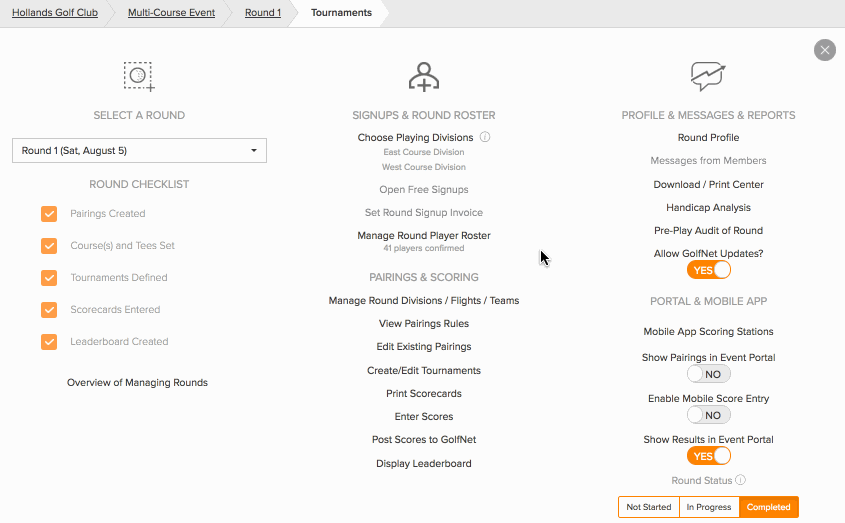This screenshot has width=845, height=523.
Task: Open the Round 1 (Sat, August 5) dropdown
Action: (x=139, y=150)
